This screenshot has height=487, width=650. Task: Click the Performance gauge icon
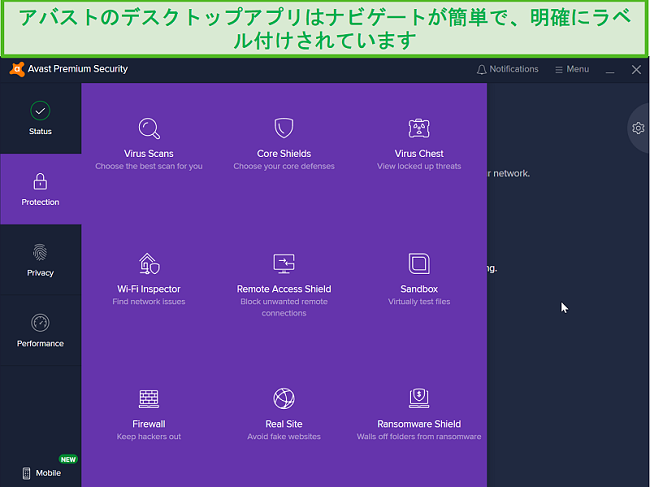[40, 323]
